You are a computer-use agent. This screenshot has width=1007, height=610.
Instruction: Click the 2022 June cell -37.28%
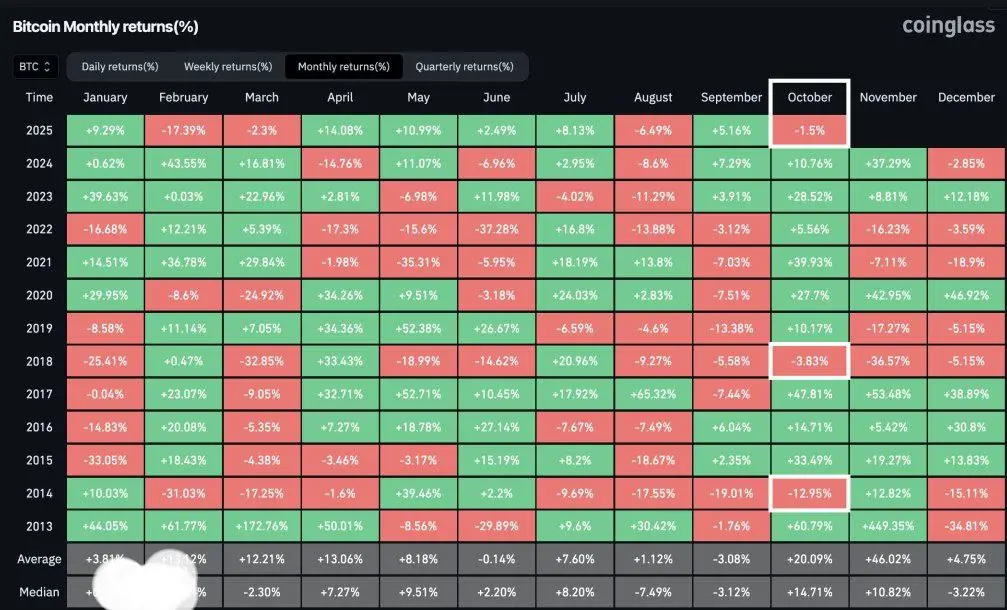coord(496,229)
